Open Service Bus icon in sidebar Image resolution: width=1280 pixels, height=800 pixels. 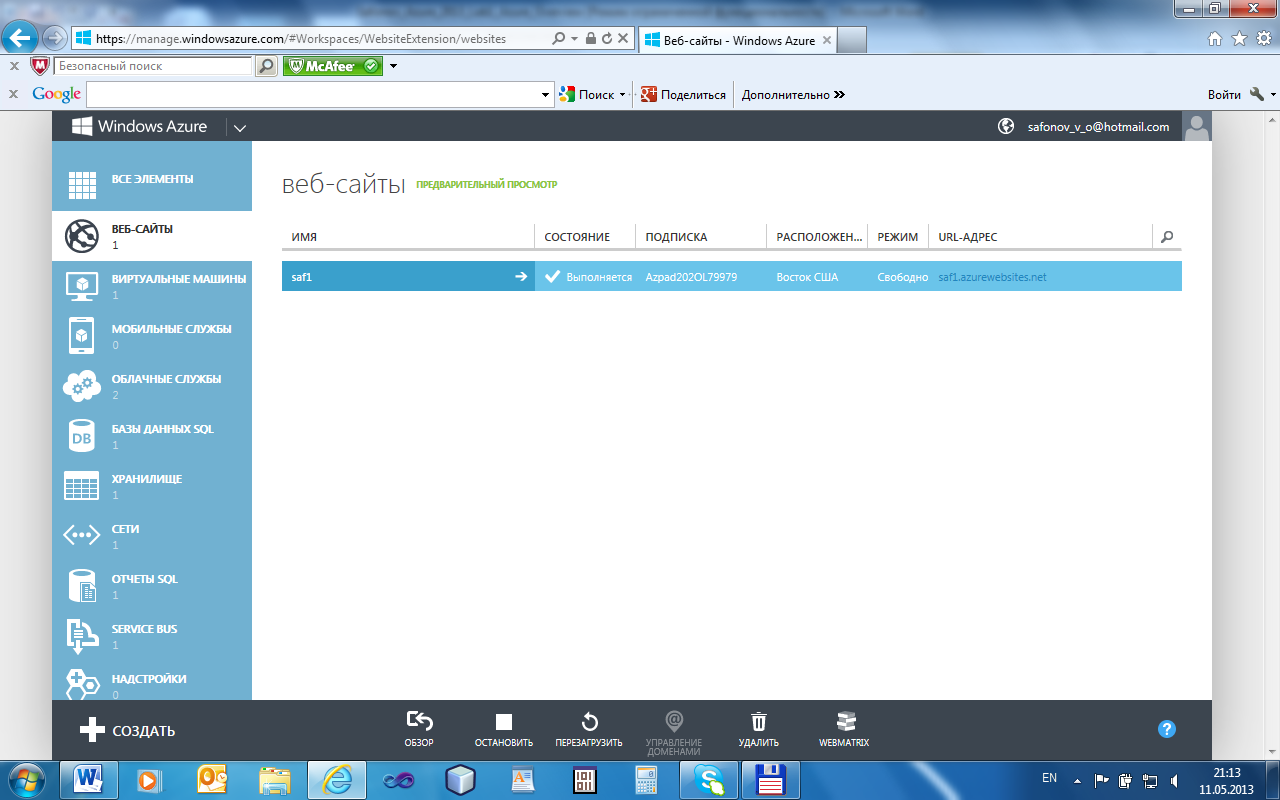click(82, 636)
